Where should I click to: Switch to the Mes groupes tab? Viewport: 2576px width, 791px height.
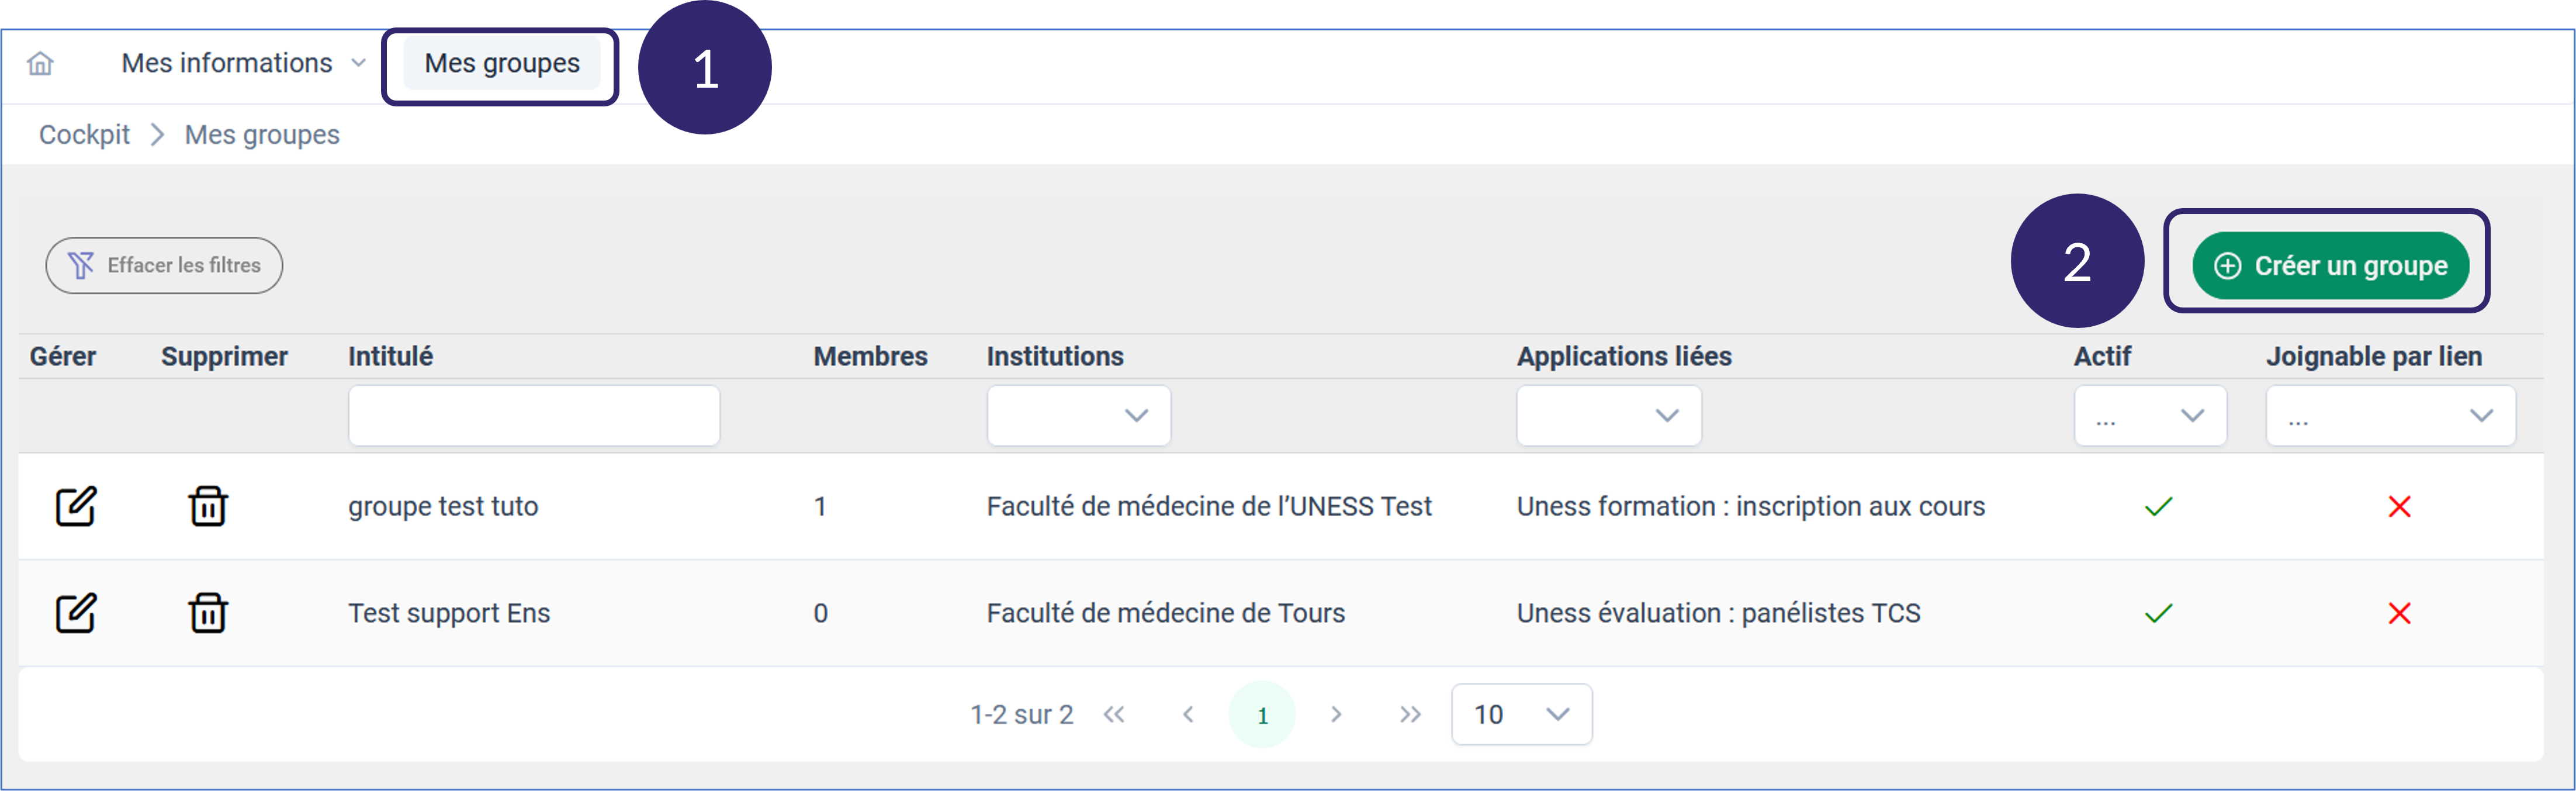pos(501,63)
